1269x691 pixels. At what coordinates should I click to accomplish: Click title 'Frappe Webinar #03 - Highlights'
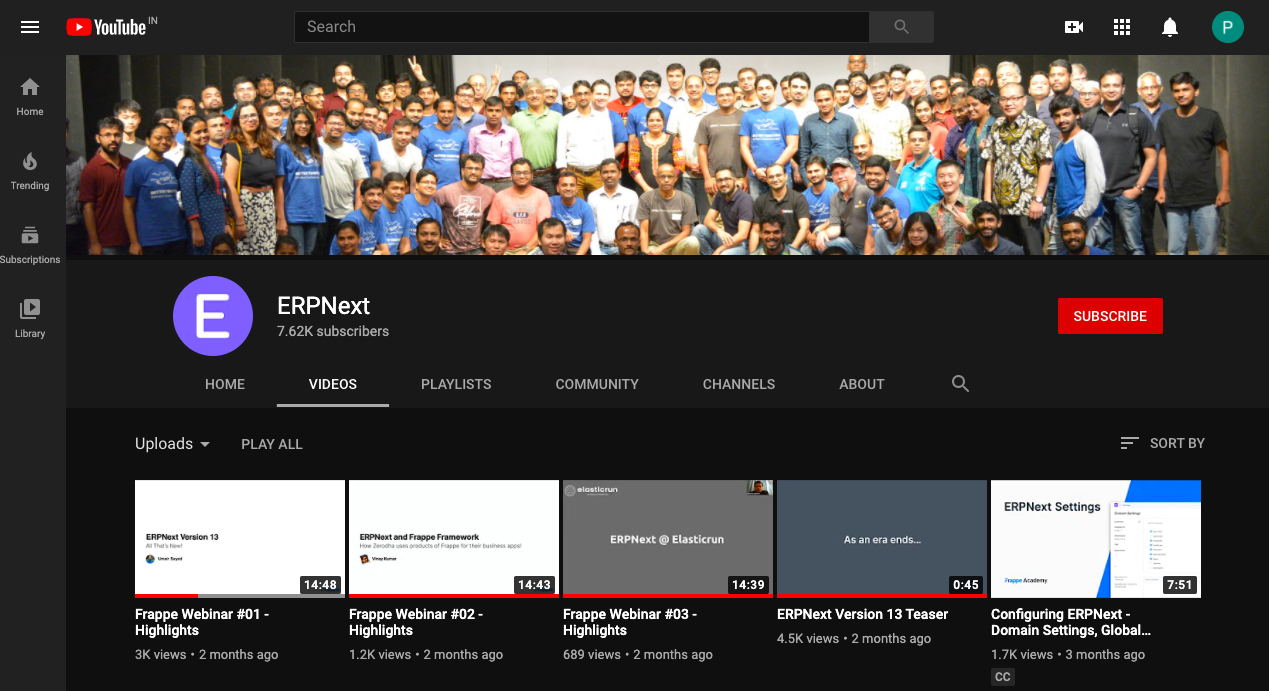coord(630,622)
